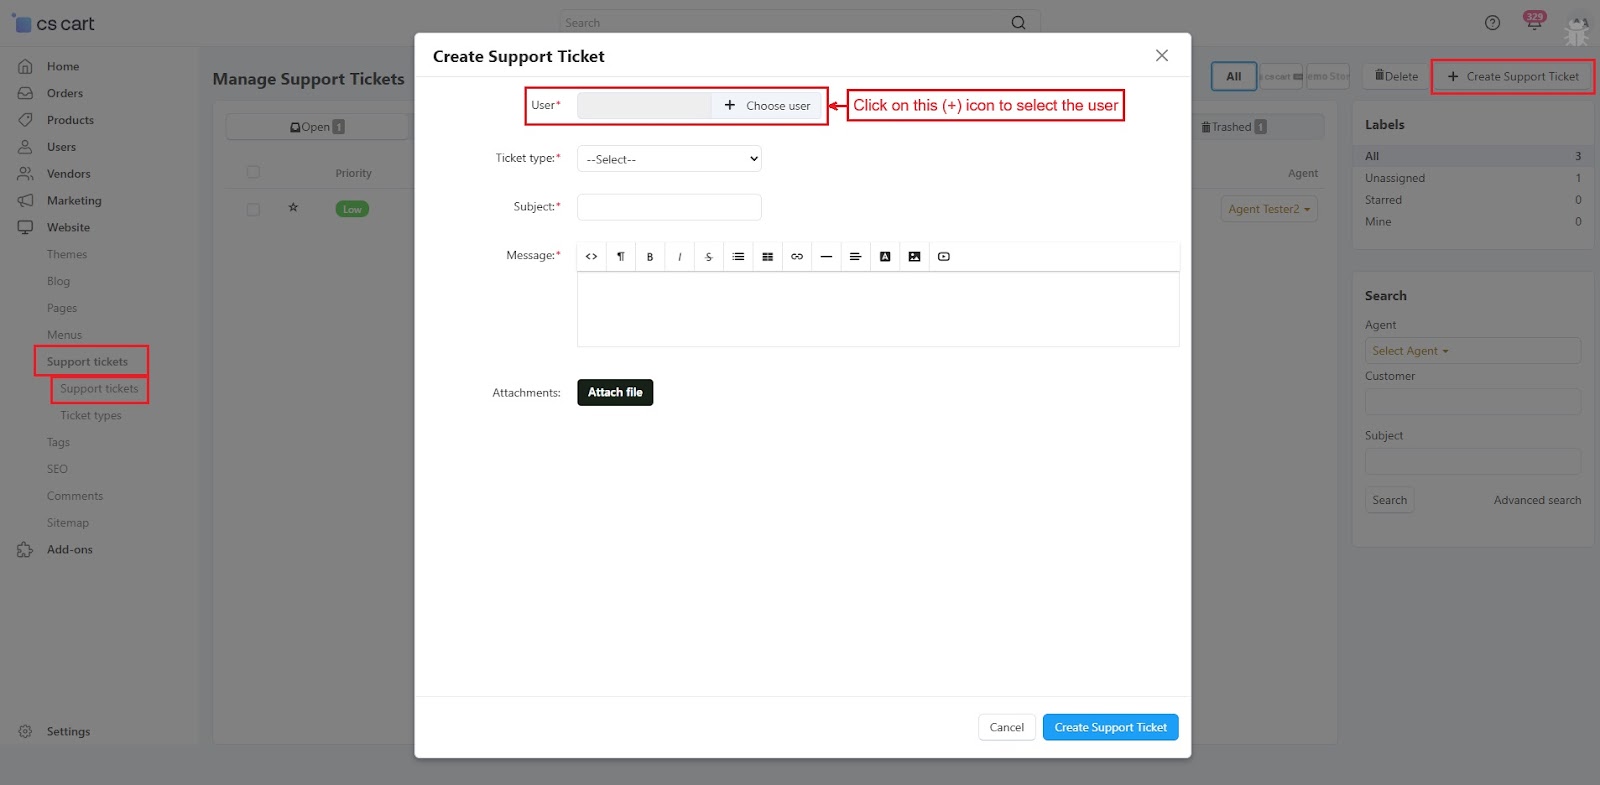This screenshot has width=1600, height=785.
Task: Open Ticket types in the sidebar
Action: point(91,416)
